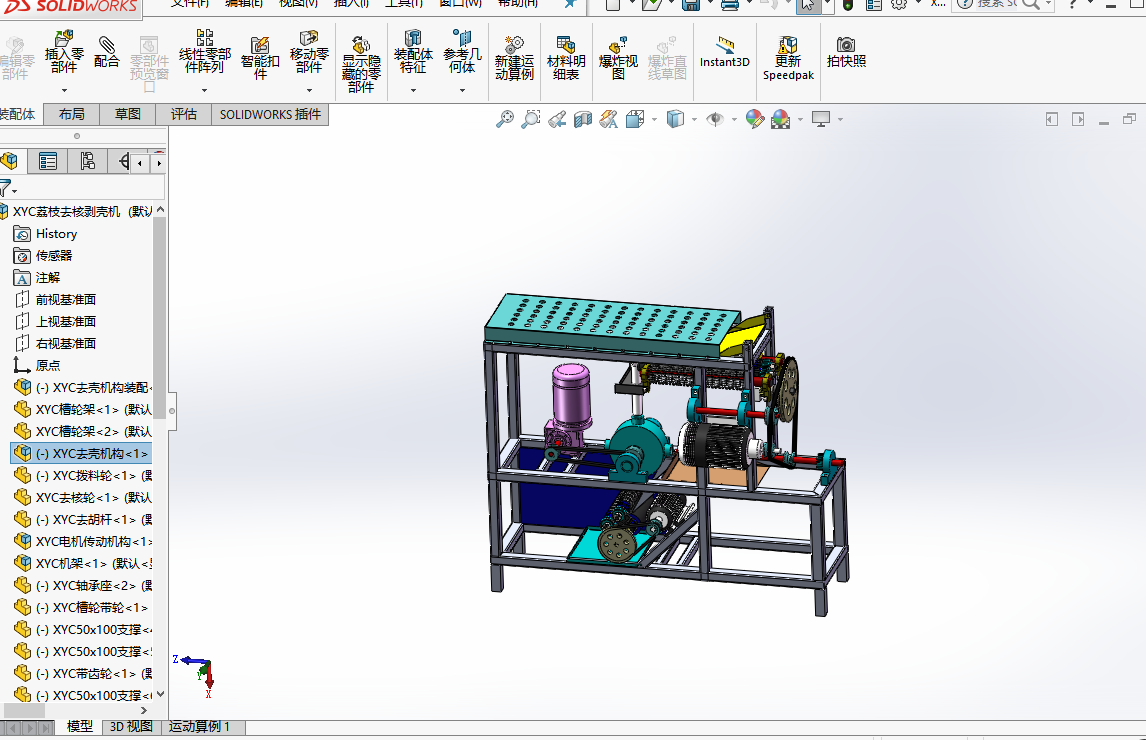The width and height of the screenshot is (1146, 740).
Task: Click the Print icon in title toolbar
Action: coord(729,4)
